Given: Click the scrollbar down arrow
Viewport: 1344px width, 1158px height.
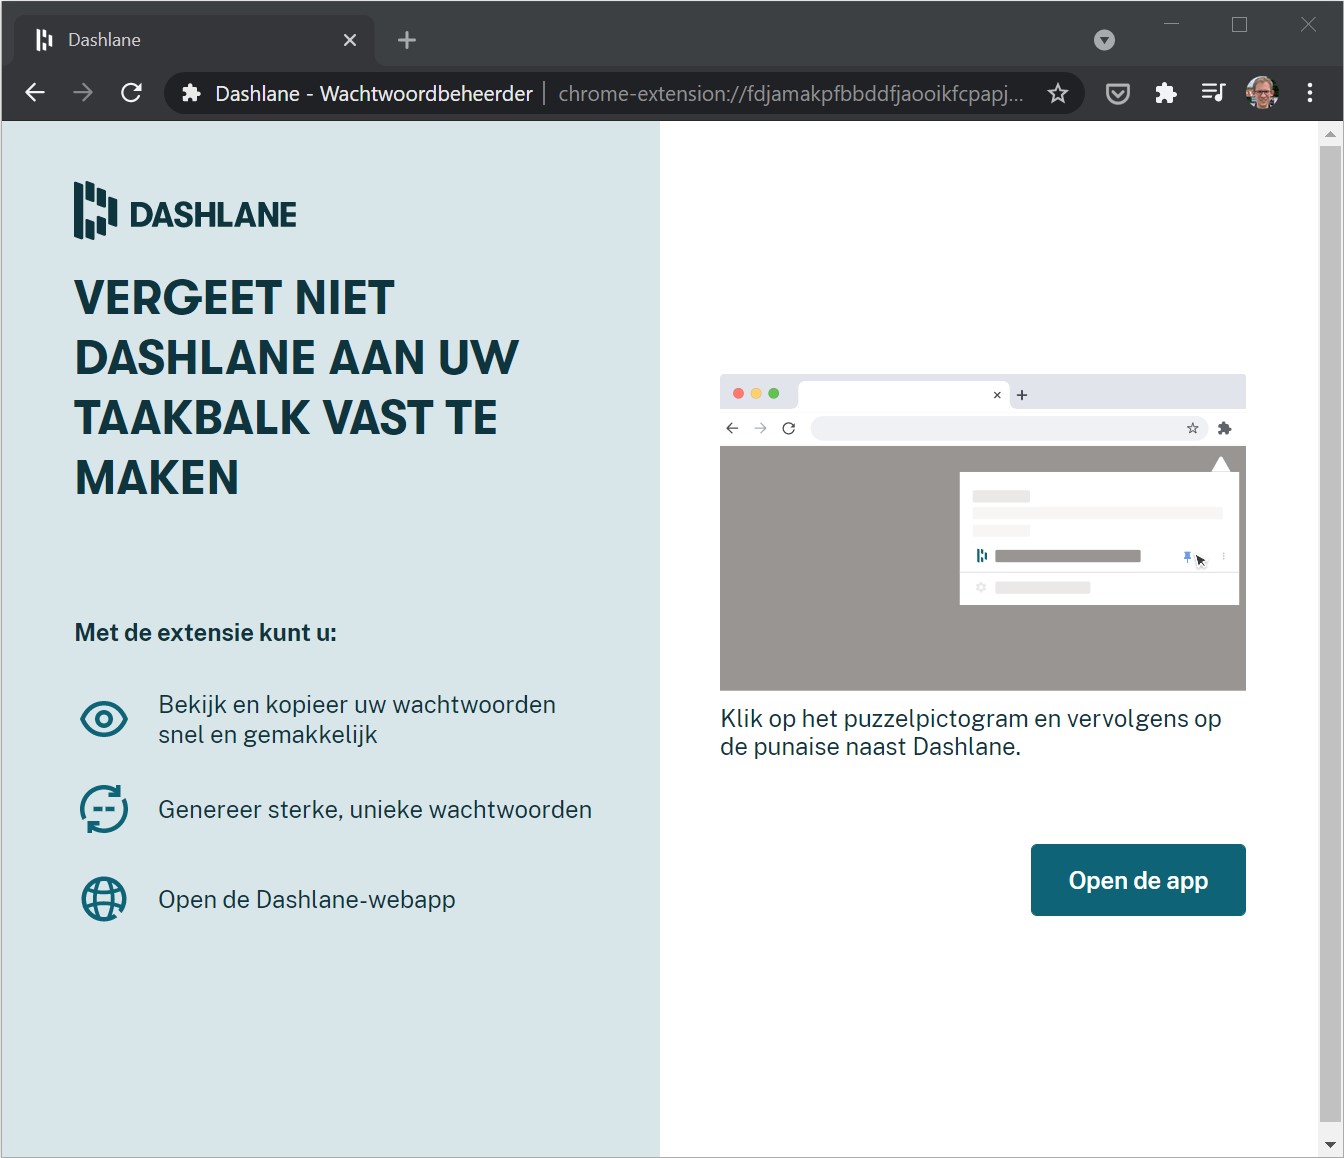Looking at the screenshot, I should [1330, 1145].
